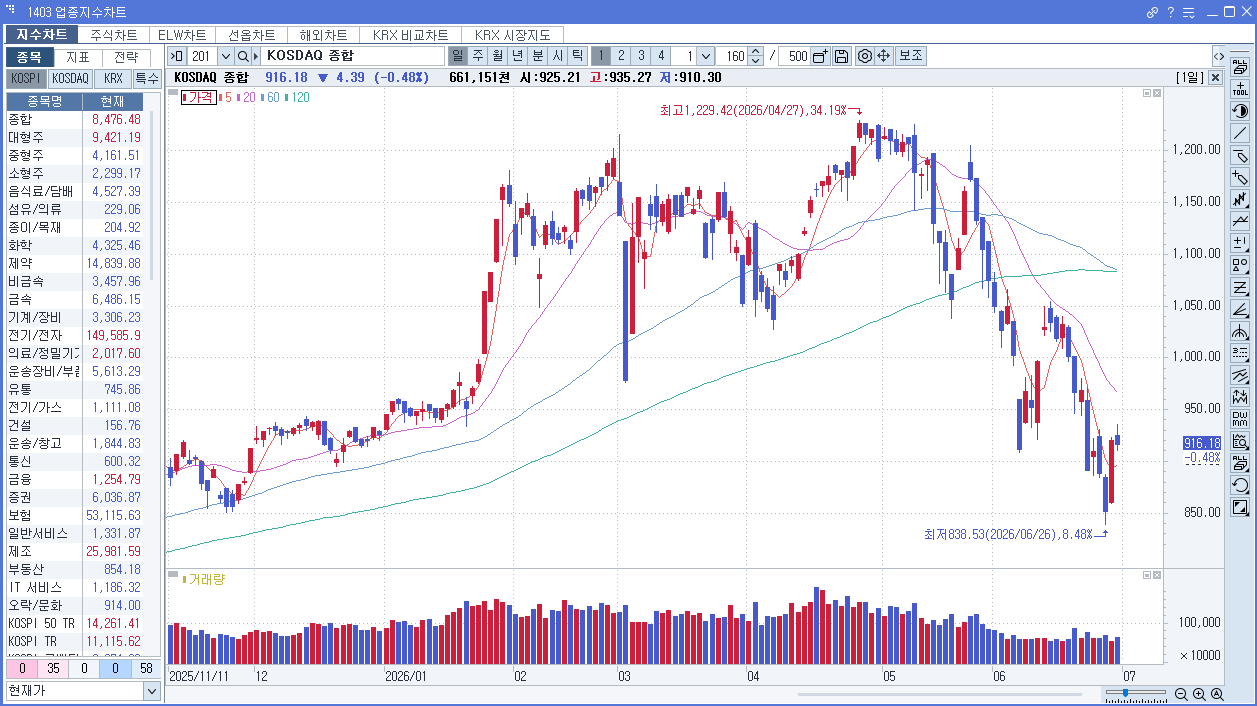
Task: Click the stepper arrows beside 160
Action: point(756,56)
